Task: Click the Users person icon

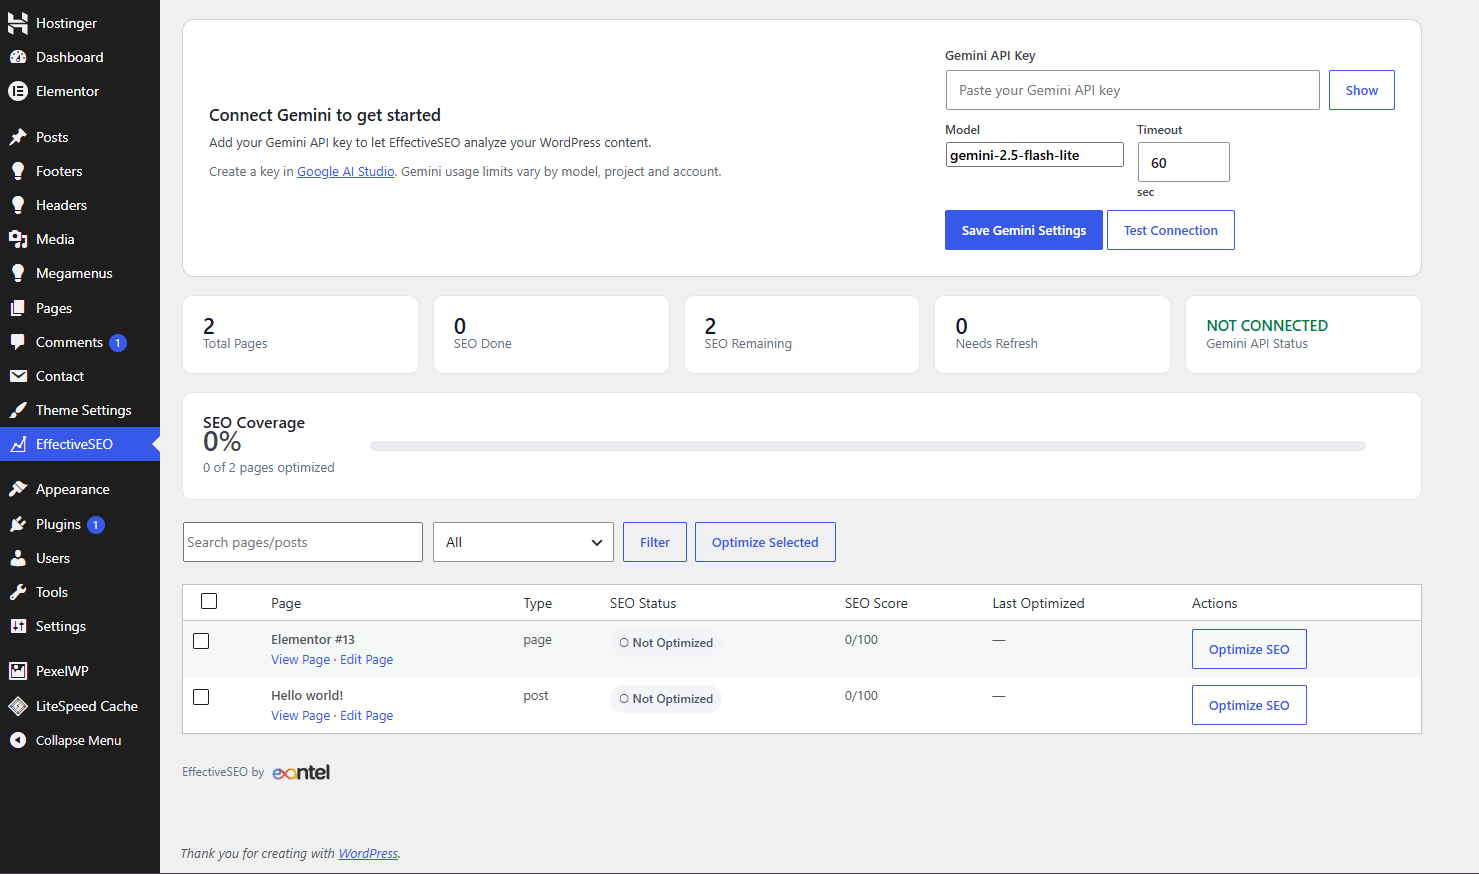Action: (18, 558)
